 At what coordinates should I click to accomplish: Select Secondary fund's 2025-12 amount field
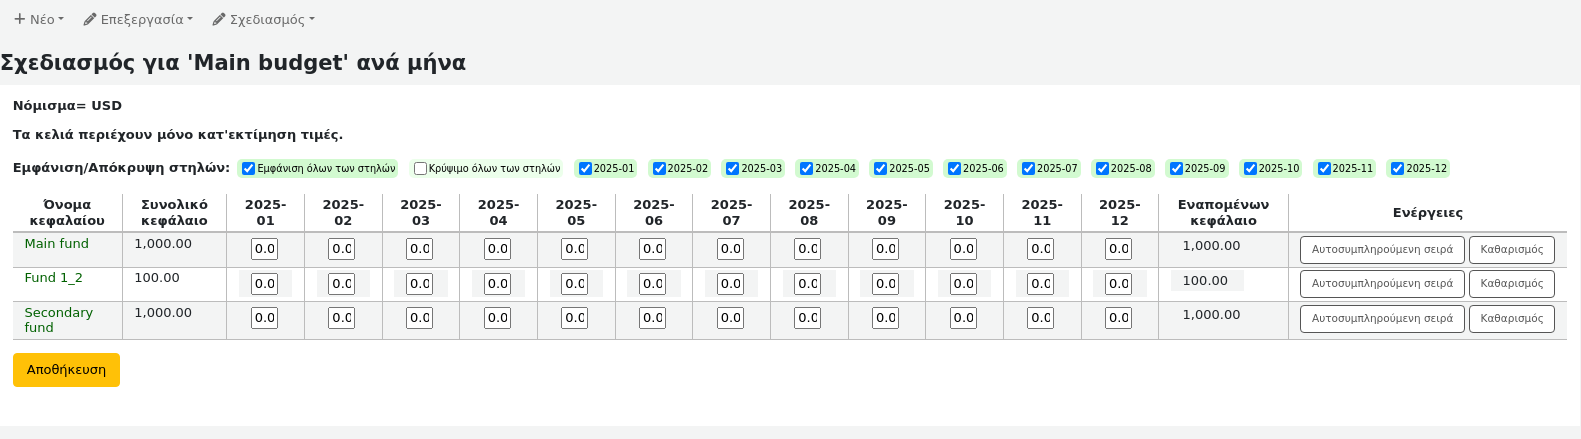(x=1119, y=318)
